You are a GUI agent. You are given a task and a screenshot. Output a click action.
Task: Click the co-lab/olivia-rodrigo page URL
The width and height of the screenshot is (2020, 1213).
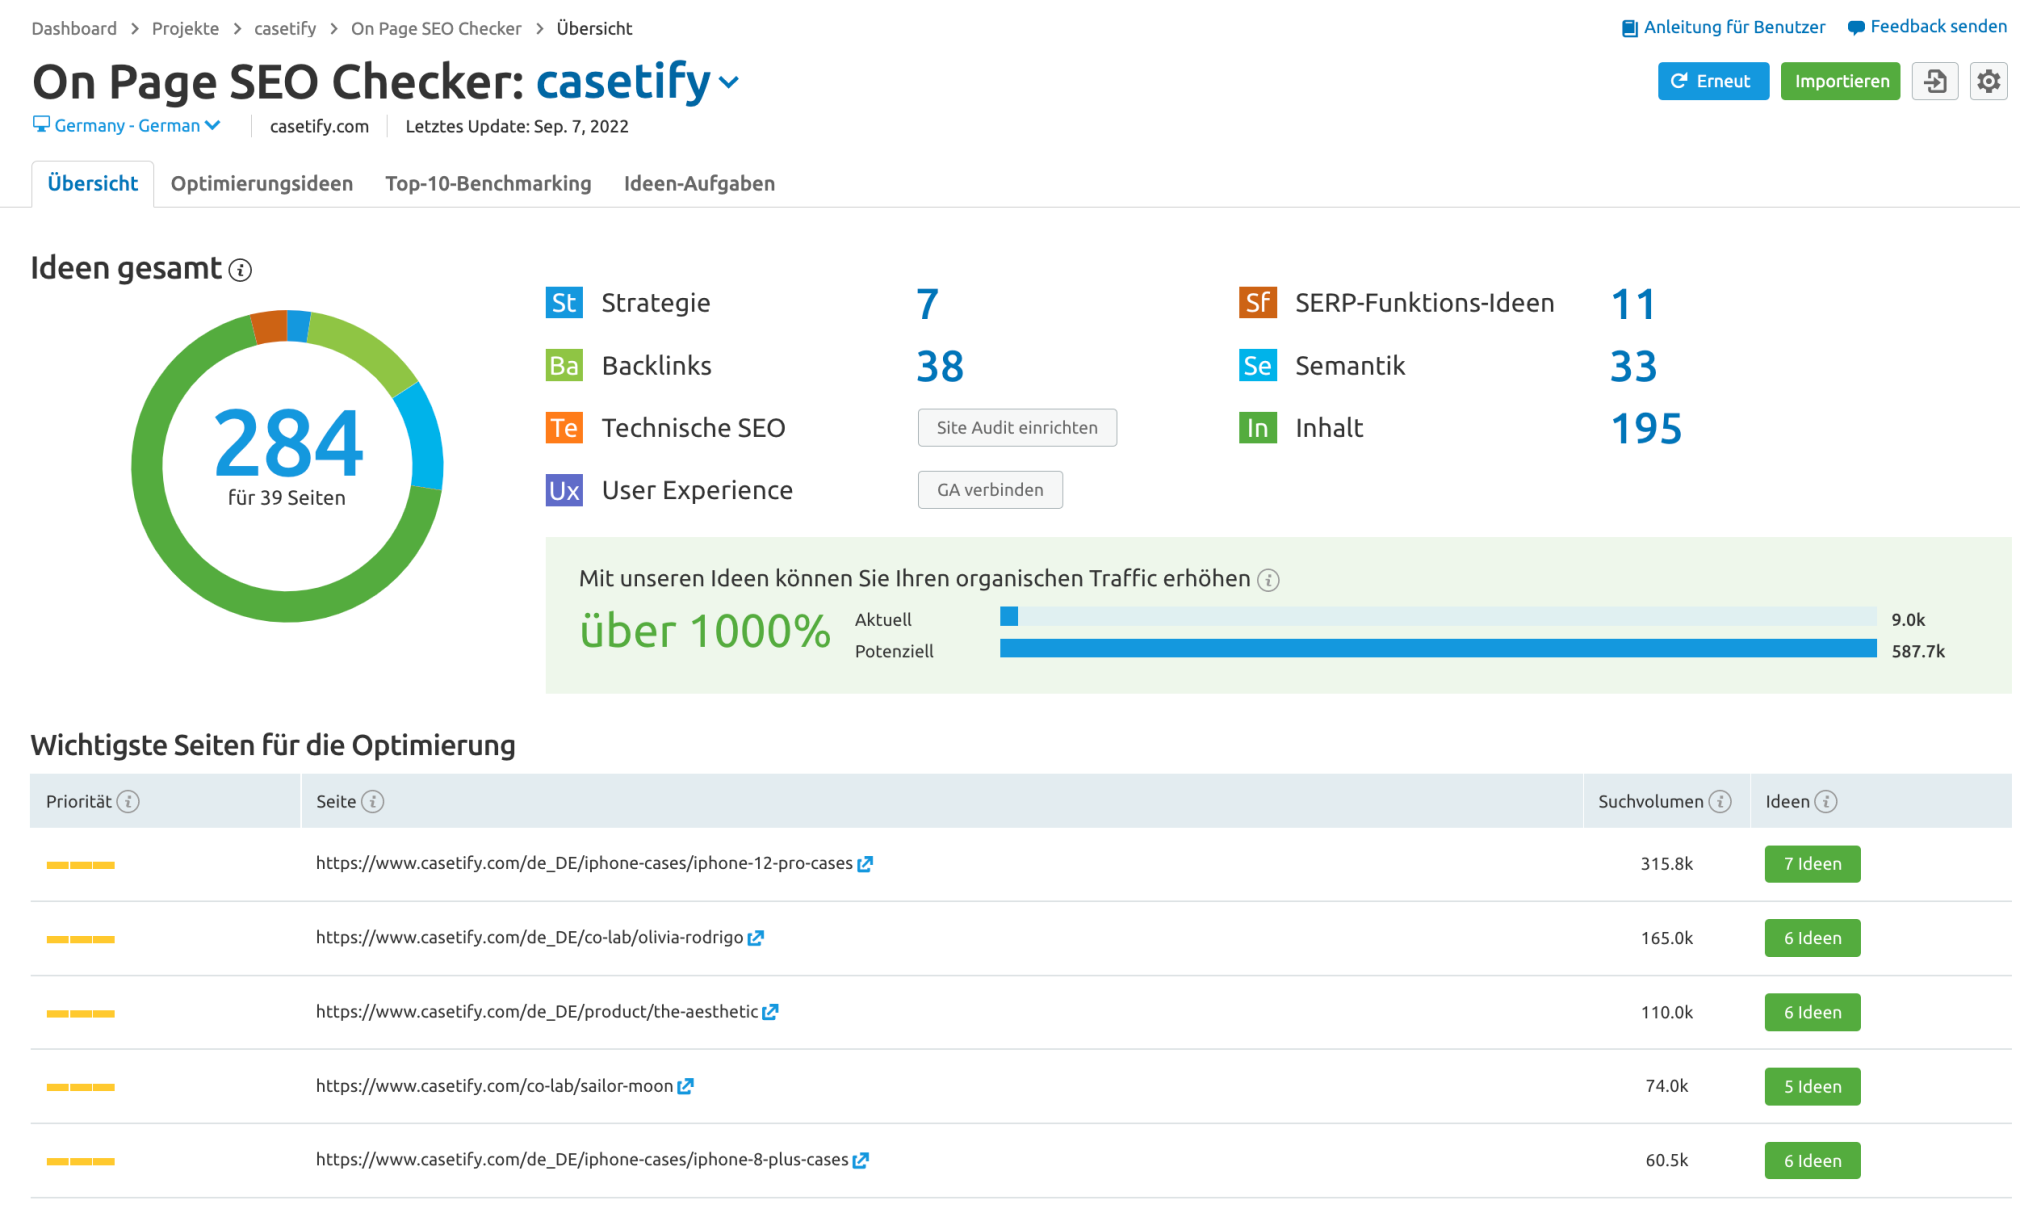(529, 937)
